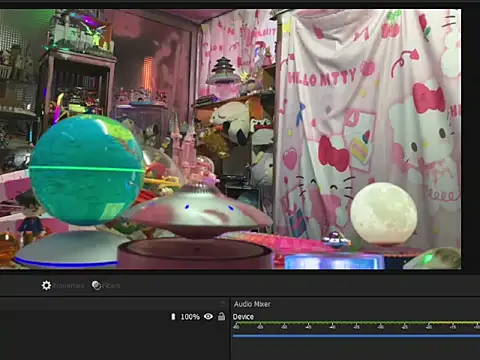This screenshot has width=480, height=360.
Task: Select the source row in Sources list
Action: pyautogui.click(x=114, y=316)
